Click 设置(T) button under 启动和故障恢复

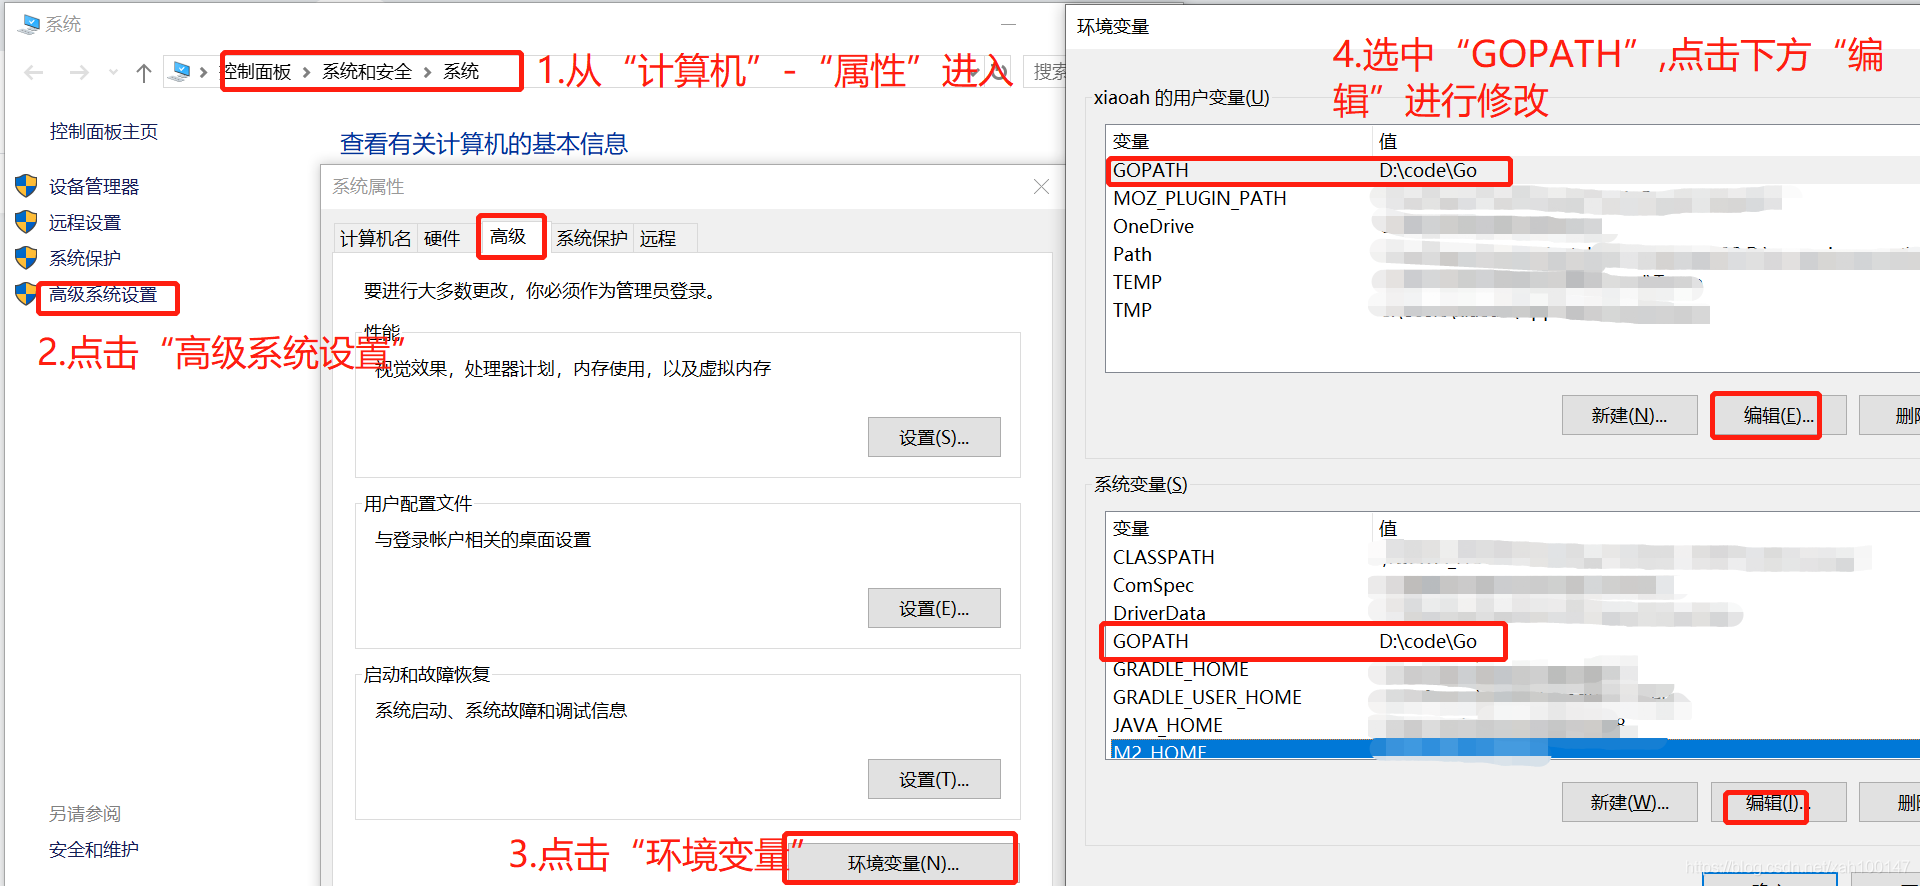(934, 779)
